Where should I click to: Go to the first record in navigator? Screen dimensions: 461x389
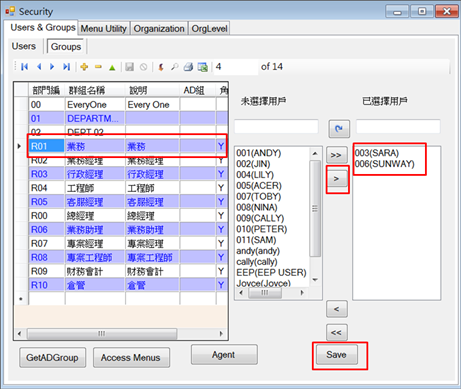coord(25,67)
